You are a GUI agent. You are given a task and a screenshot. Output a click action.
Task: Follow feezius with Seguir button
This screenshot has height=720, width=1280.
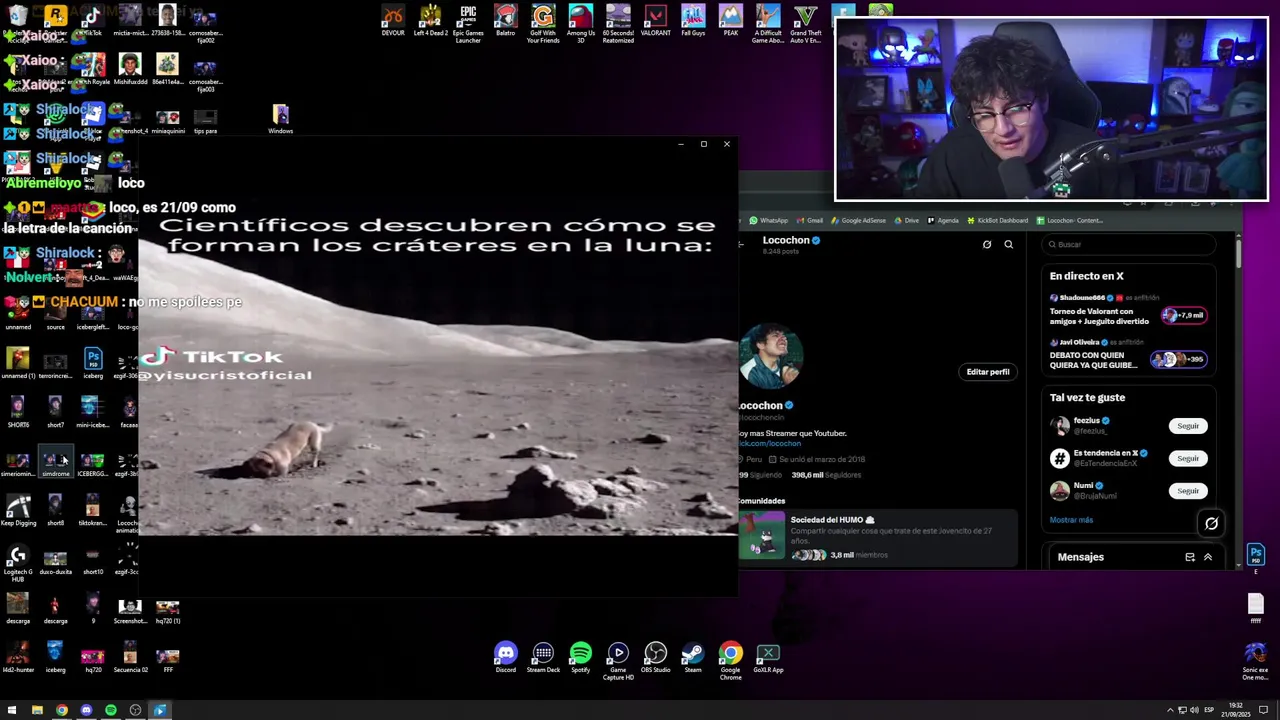[1188, 426]
